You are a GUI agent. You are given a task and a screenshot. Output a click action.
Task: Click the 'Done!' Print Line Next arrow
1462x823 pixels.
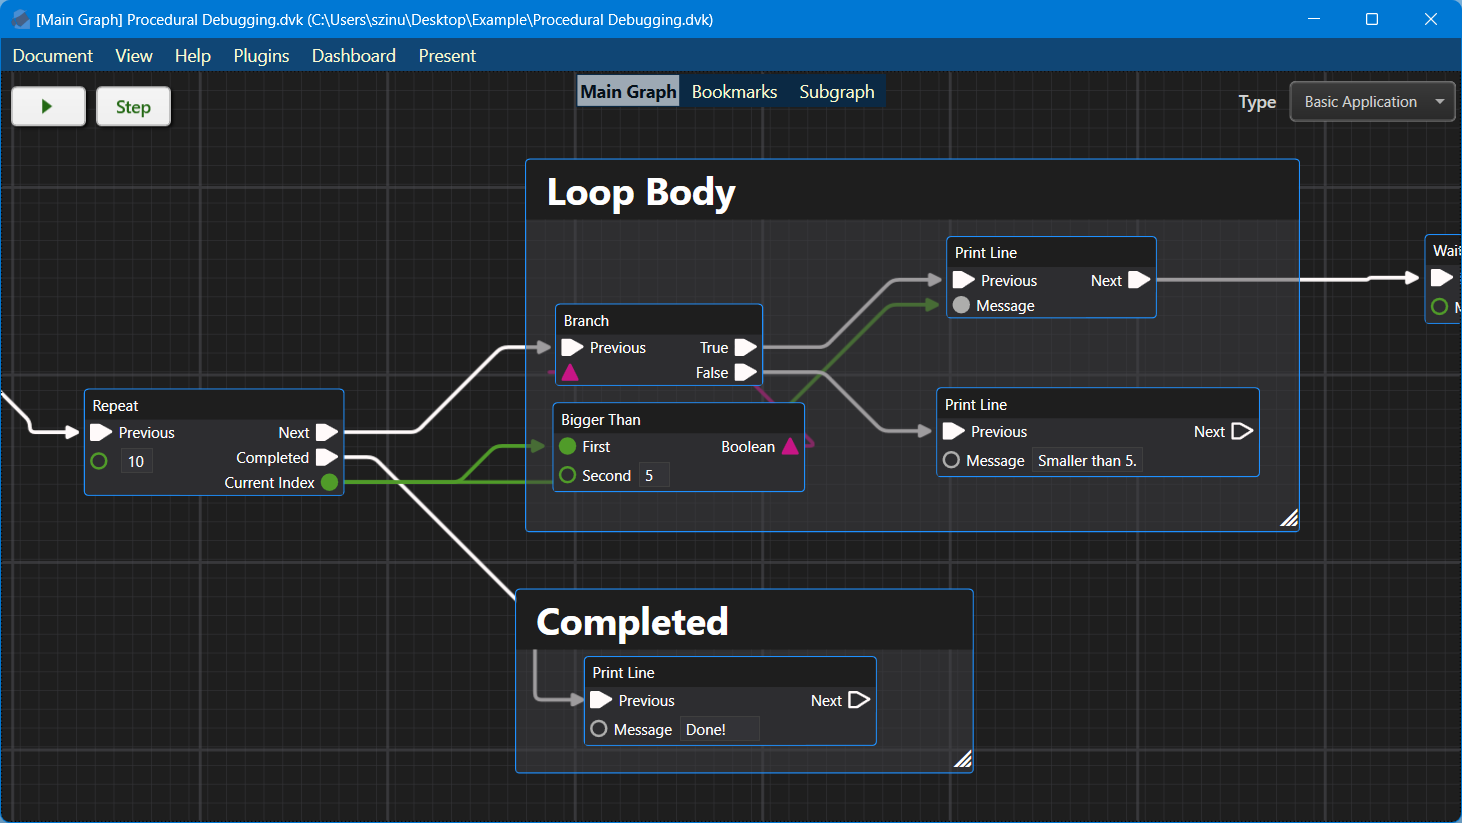coord(859,700)
